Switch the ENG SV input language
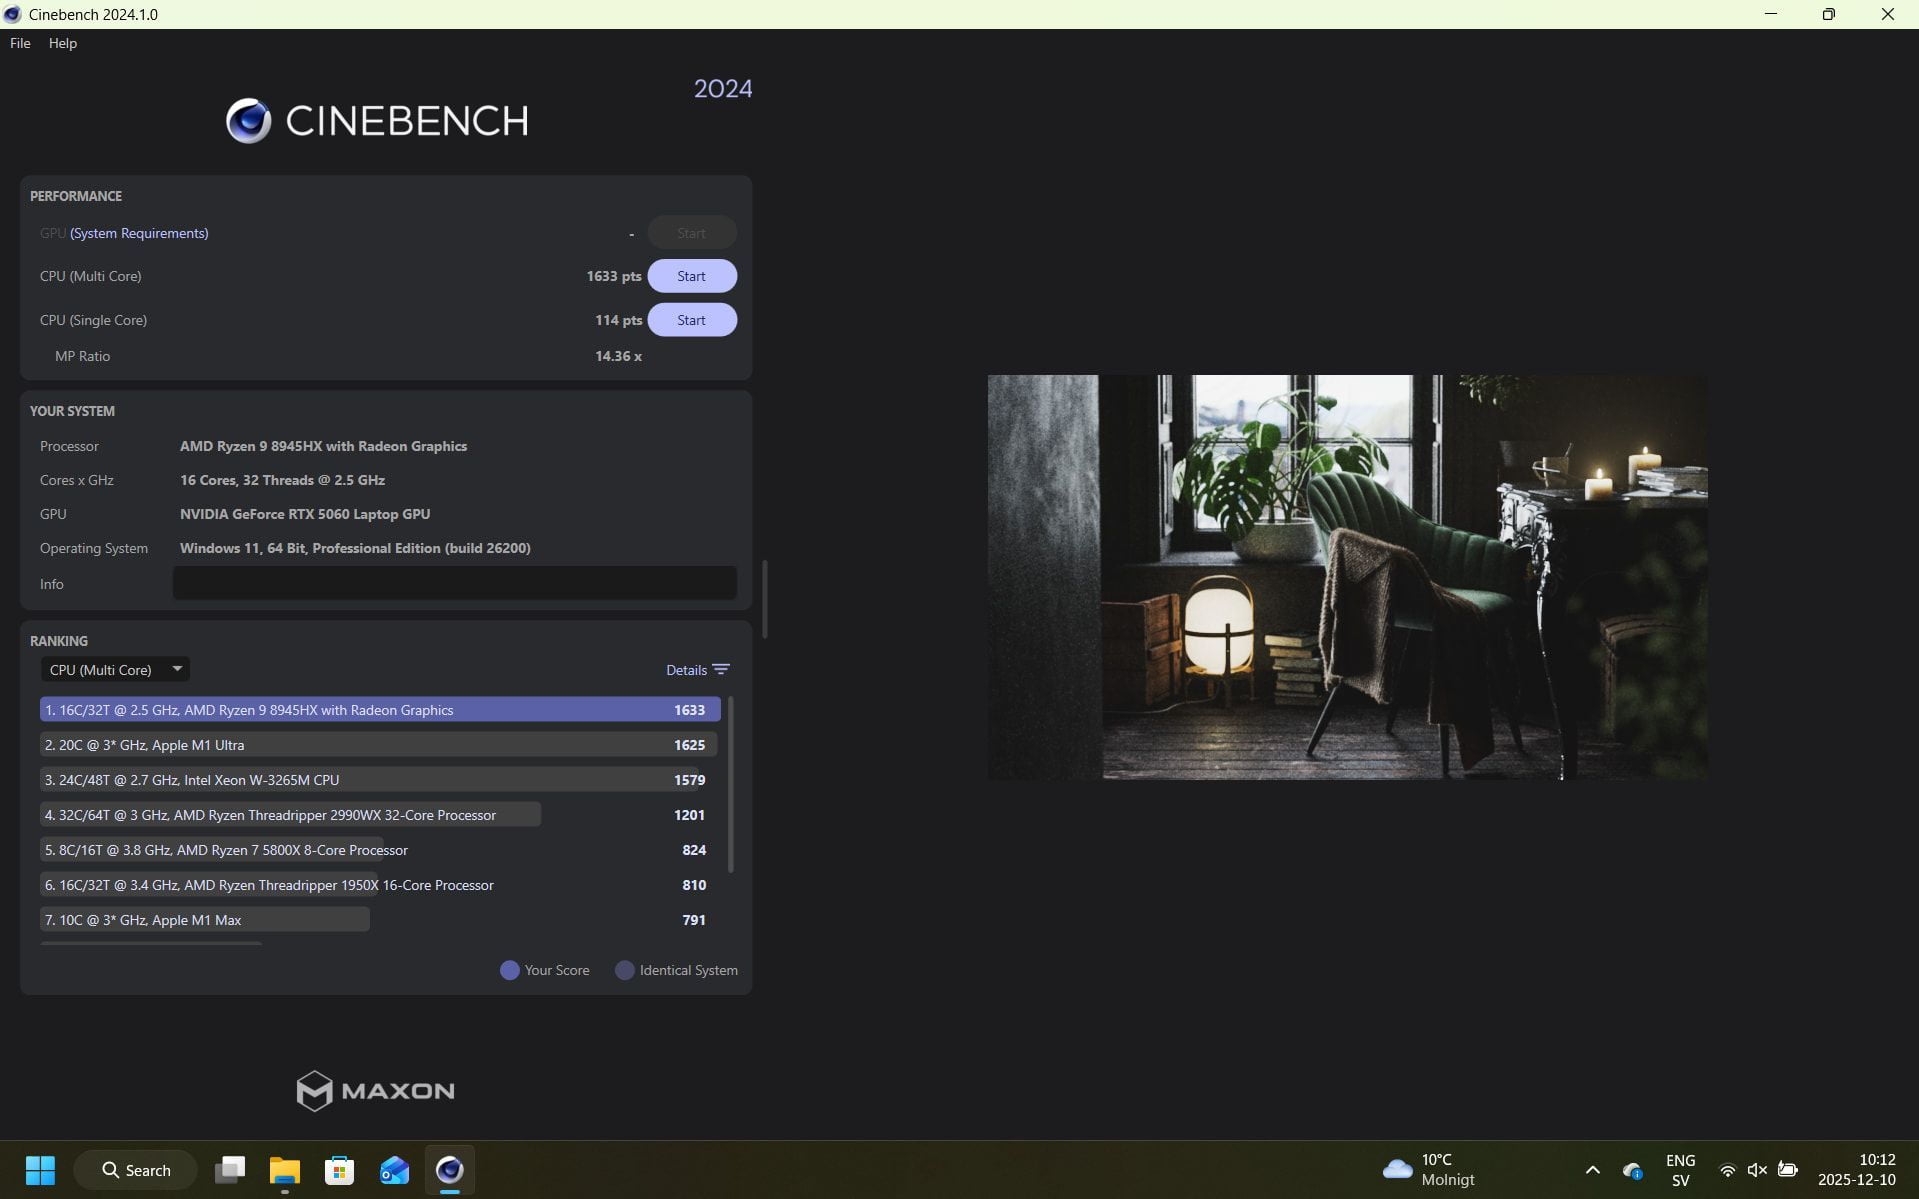Screen dimensions: 1919x1199 coord(1680,1170)
